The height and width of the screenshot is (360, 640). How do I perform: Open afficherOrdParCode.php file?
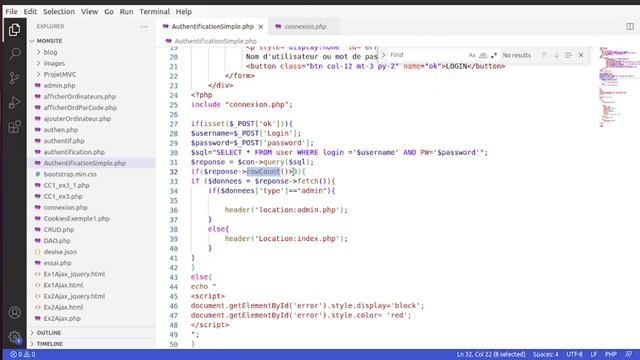click(x=80, y=107)
